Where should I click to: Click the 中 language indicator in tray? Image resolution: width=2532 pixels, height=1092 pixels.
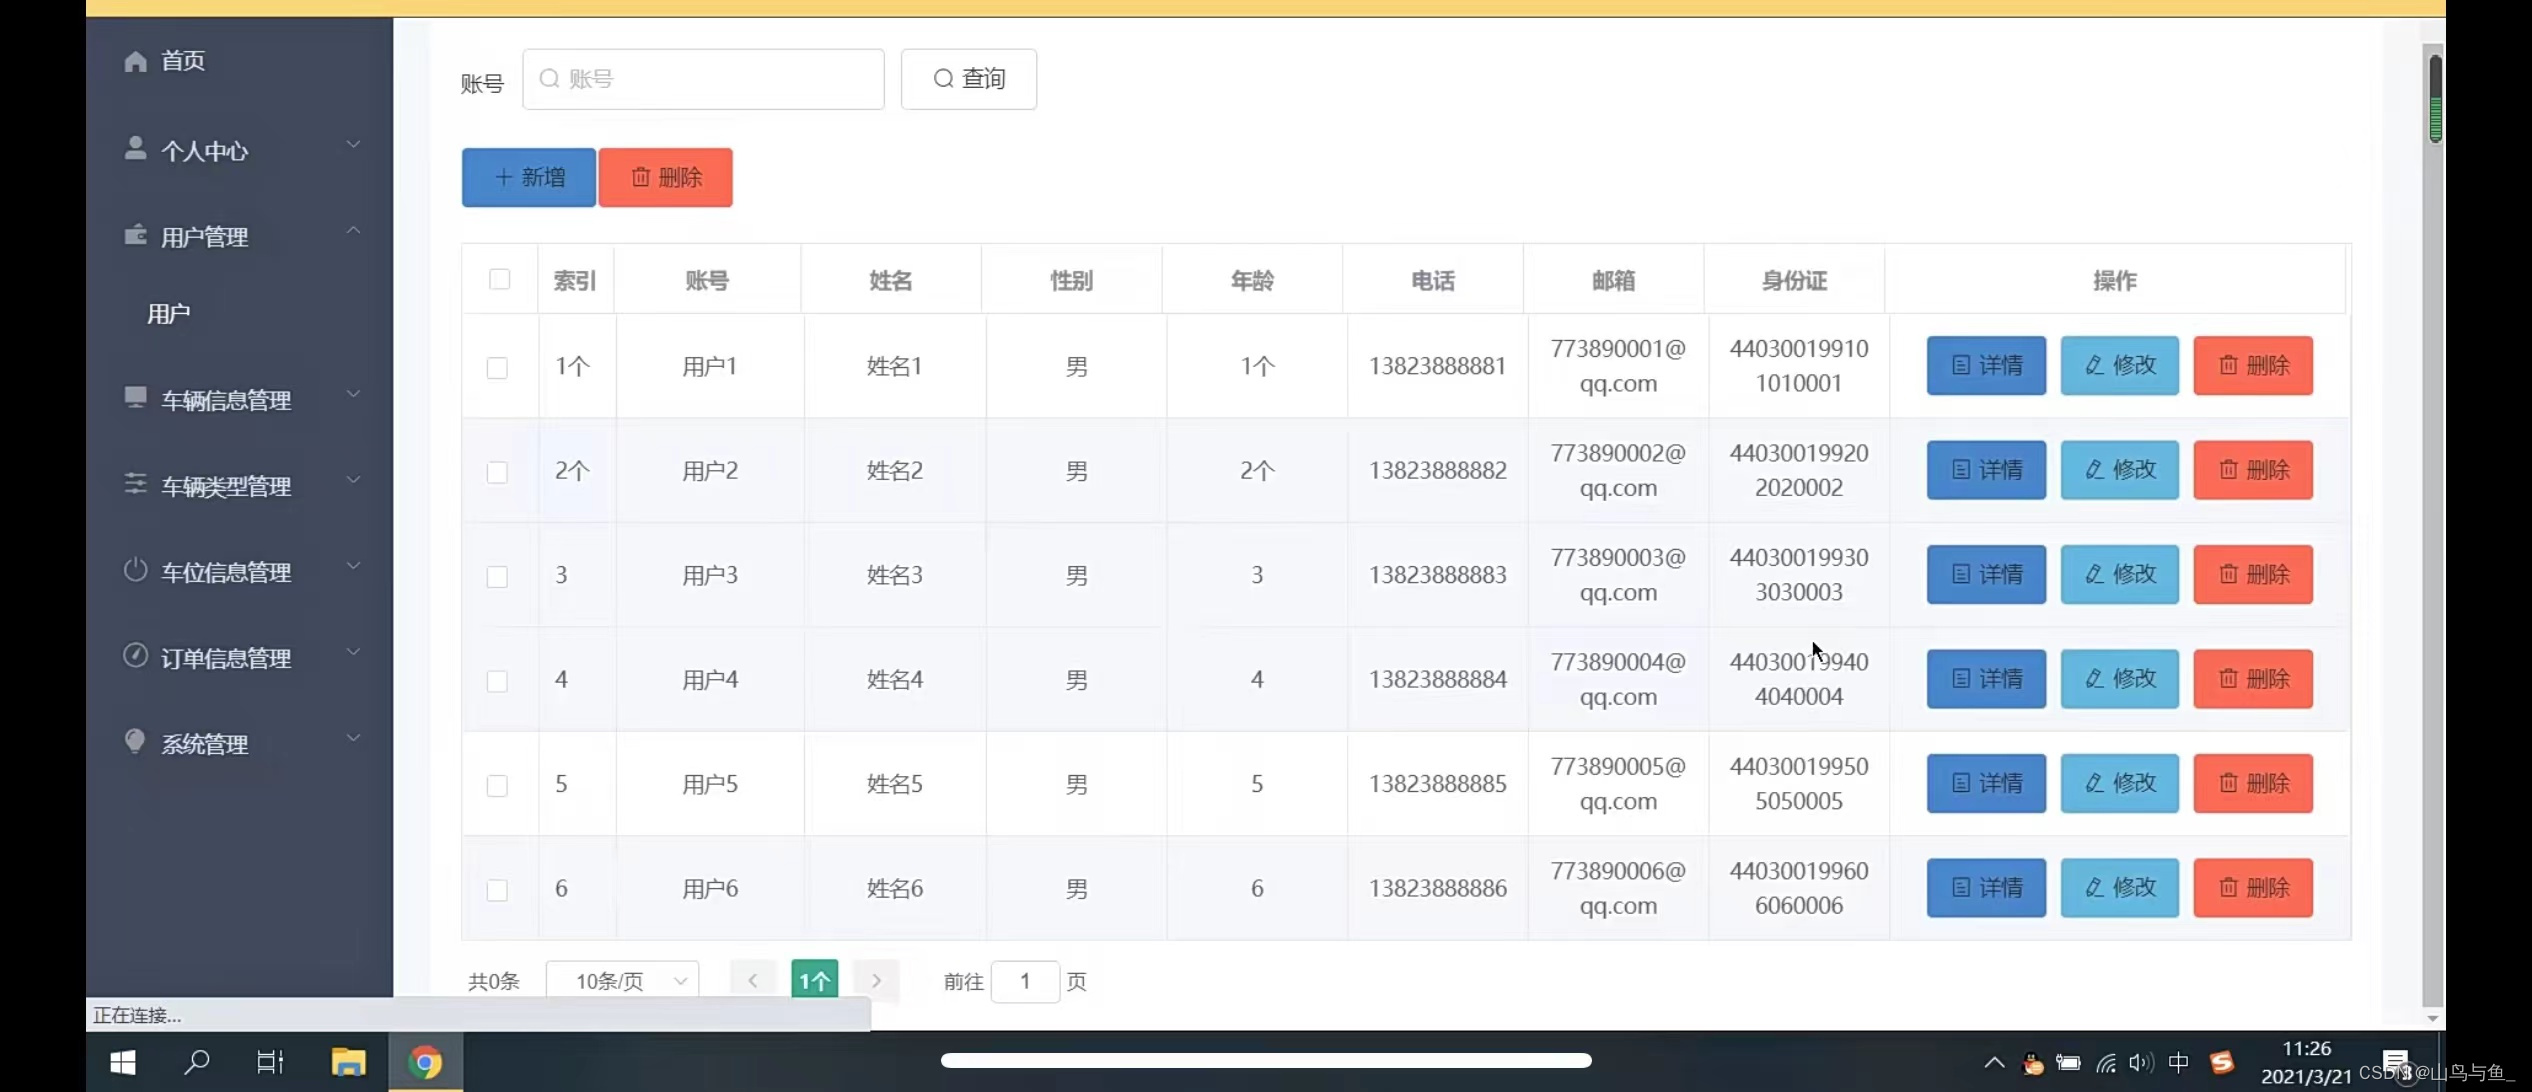click(2178, 1062)
